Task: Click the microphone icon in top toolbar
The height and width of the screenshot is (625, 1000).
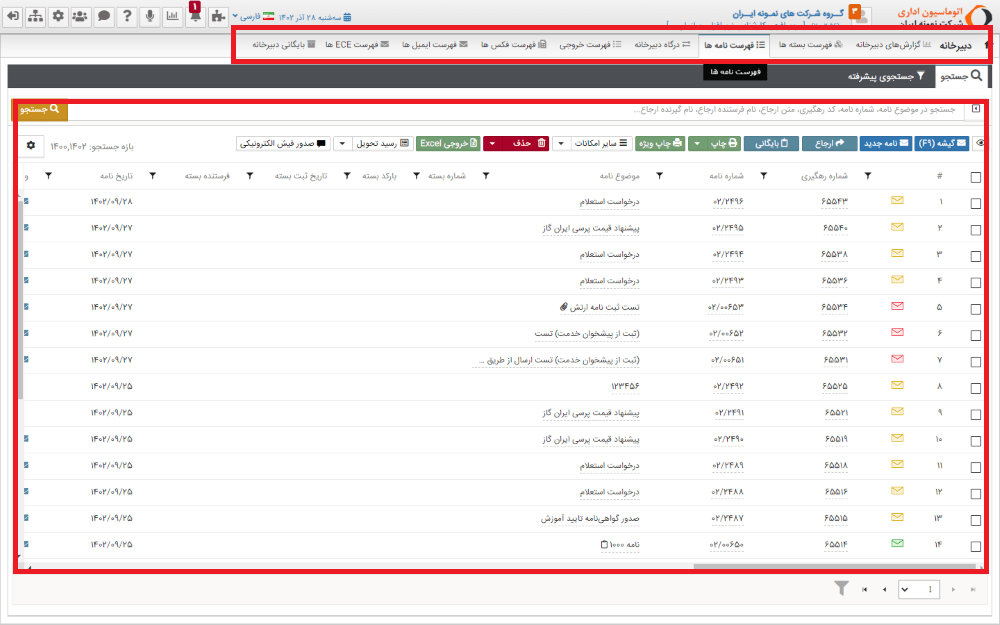Action: [x=150, y=15]
